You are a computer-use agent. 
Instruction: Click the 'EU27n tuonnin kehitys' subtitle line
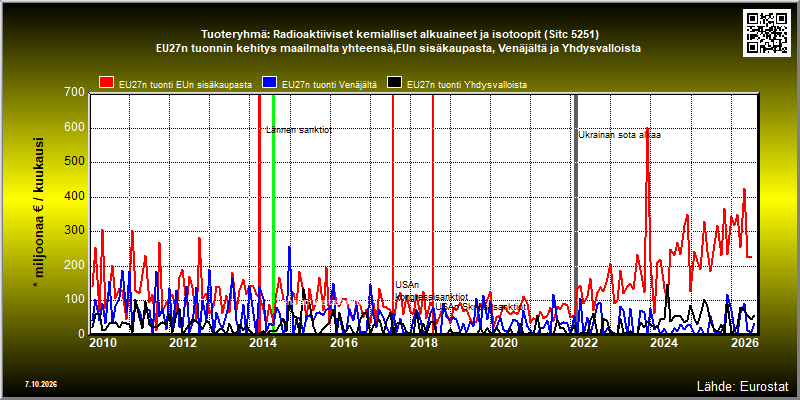point(399,48)
